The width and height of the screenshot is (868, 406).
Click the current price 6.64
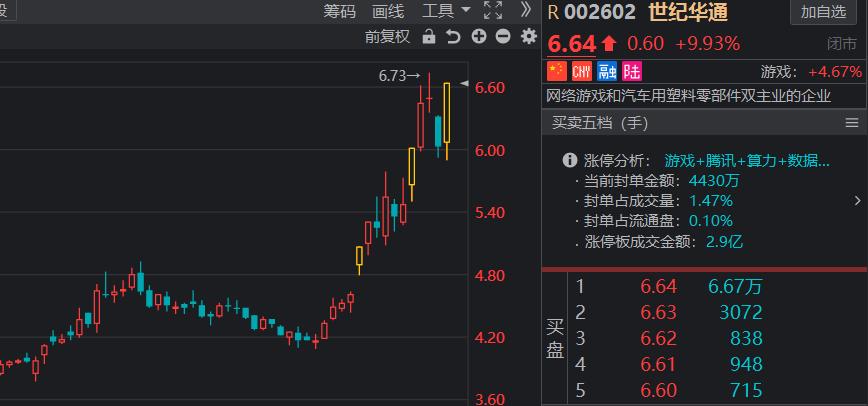pyautogui.click(x=572, y=44)
